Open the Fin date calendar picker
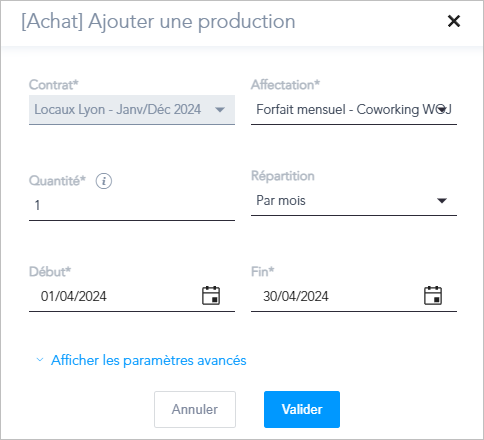This screenshot has width=484, height=440. coord(433,295)
